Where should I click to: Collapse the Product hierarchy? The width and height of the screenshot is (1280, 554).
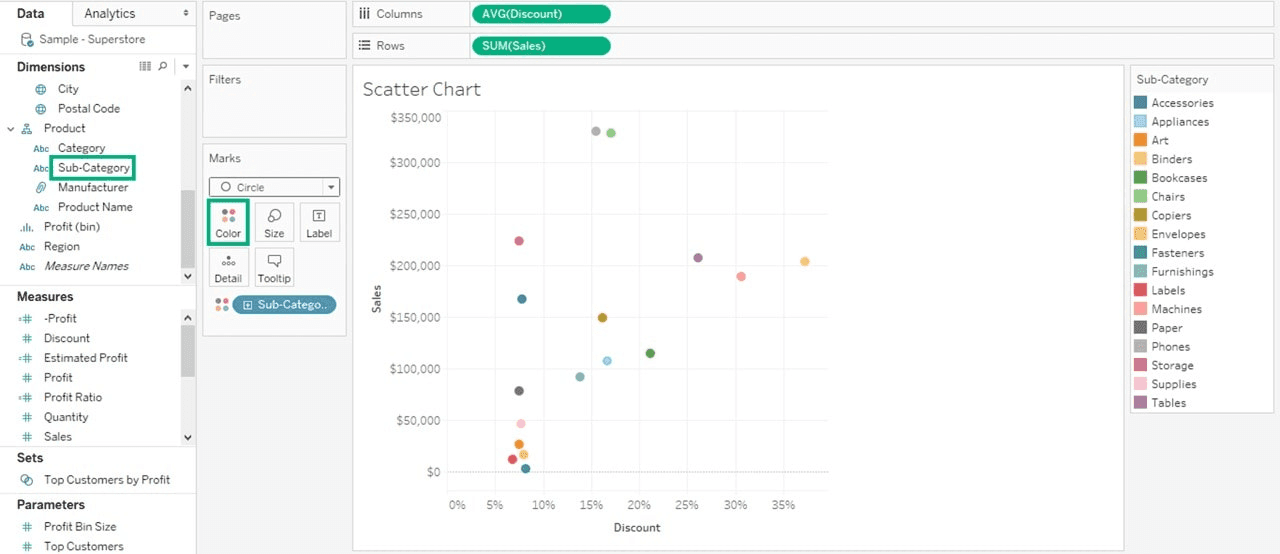tap(11, 129)
